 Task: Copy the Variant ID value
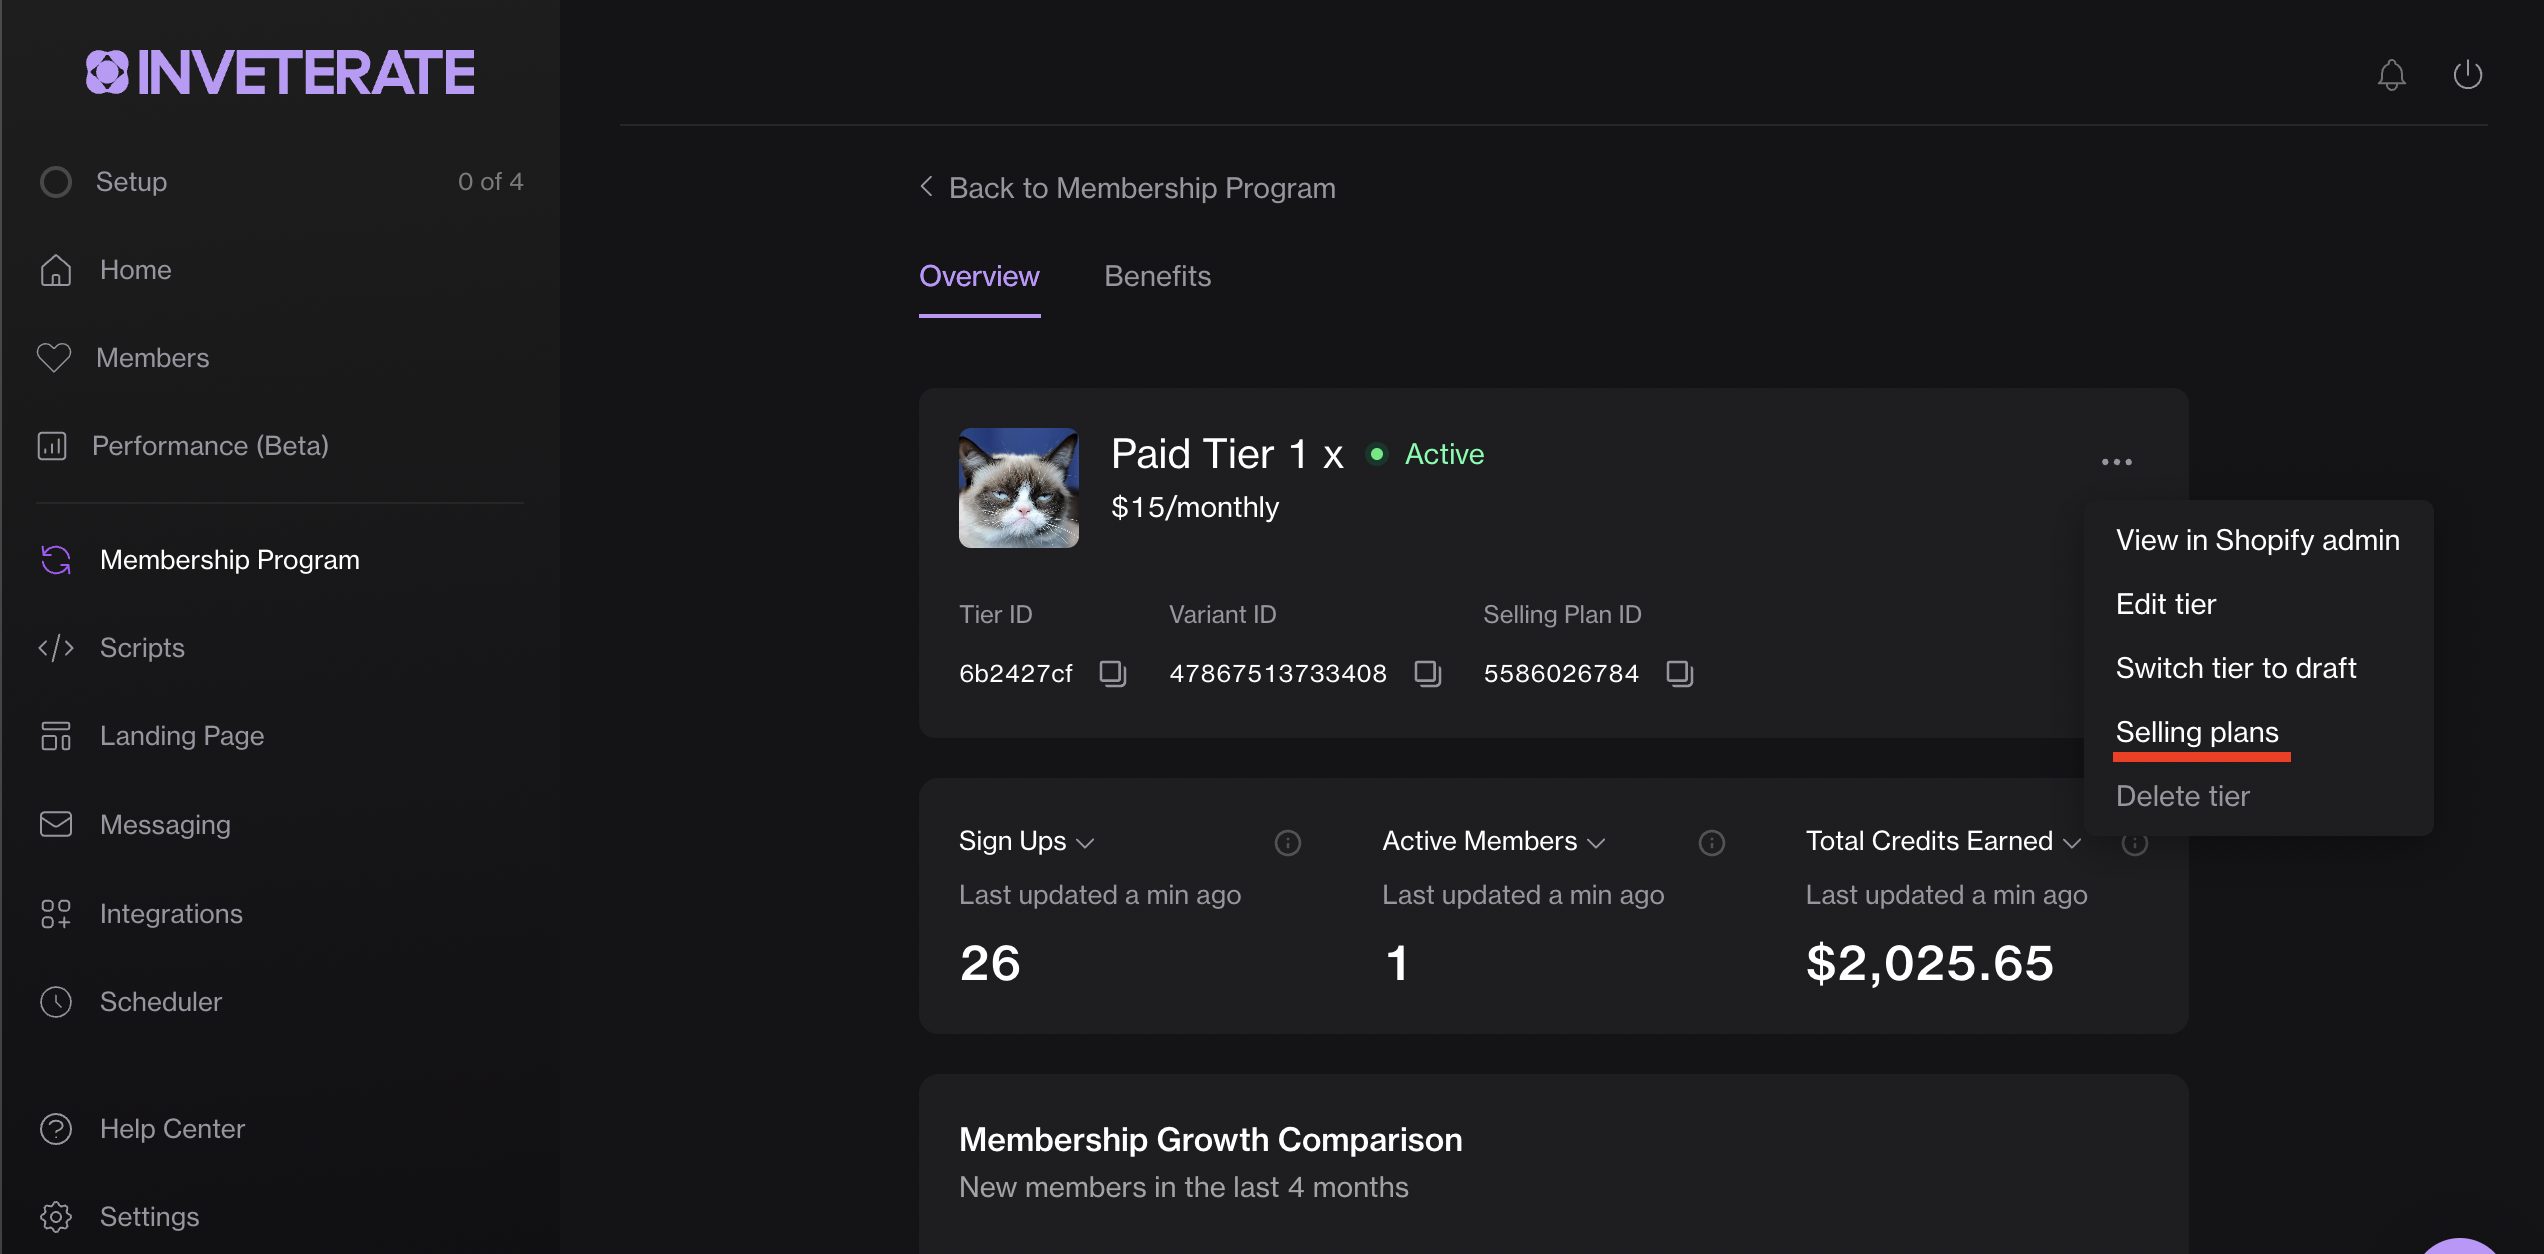coord(1427,673)
